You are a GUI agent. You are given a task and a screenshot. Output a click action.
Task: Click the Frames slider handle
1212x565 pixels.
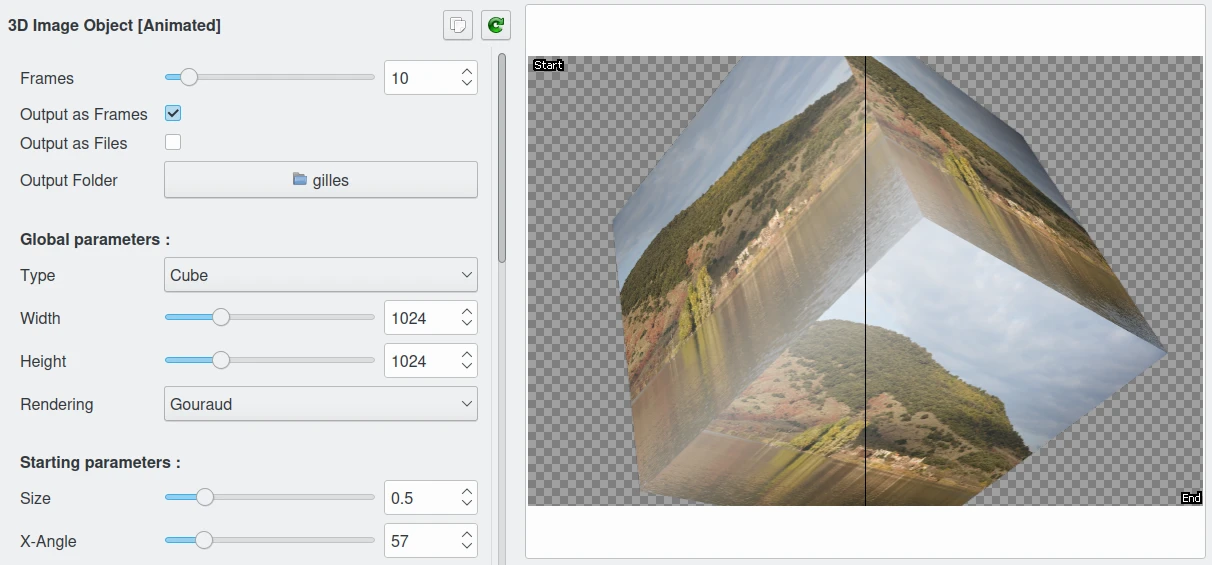click(x=188, y=77)
